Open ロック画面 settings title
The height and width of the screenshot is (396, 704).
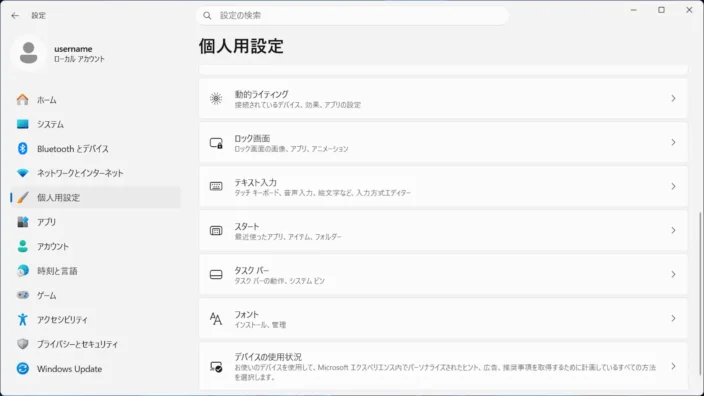click(x=252, y=138)
